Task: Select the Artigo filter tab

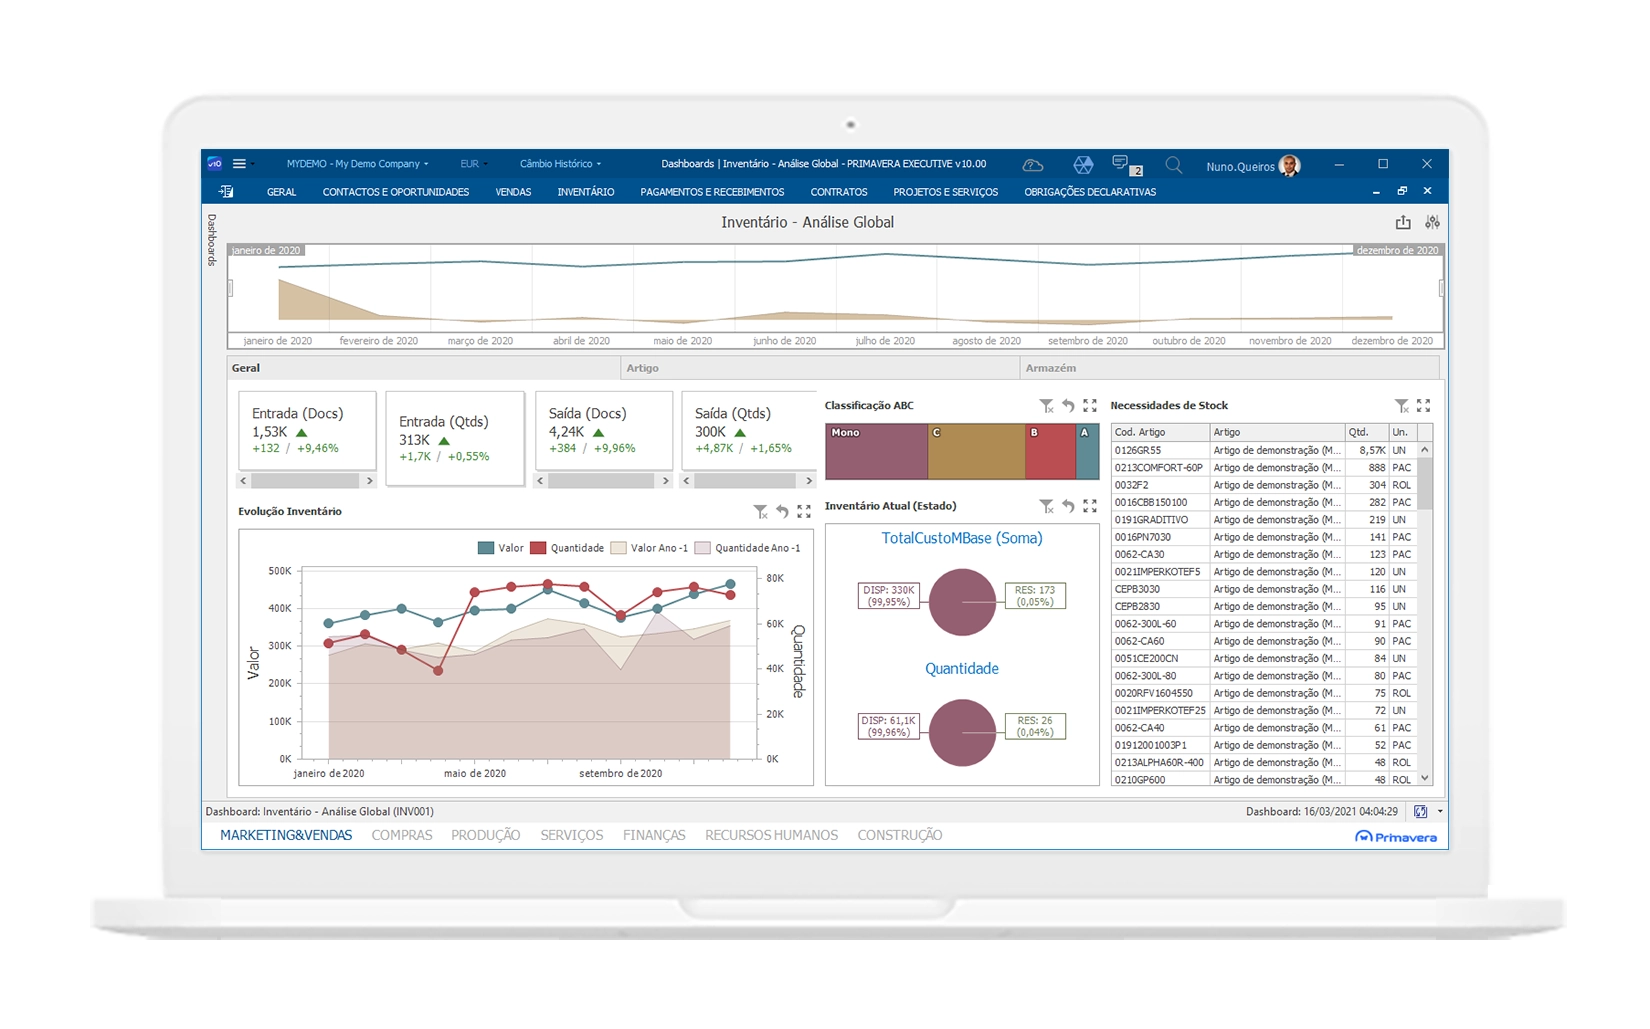Action: click(x=820, y=369)
